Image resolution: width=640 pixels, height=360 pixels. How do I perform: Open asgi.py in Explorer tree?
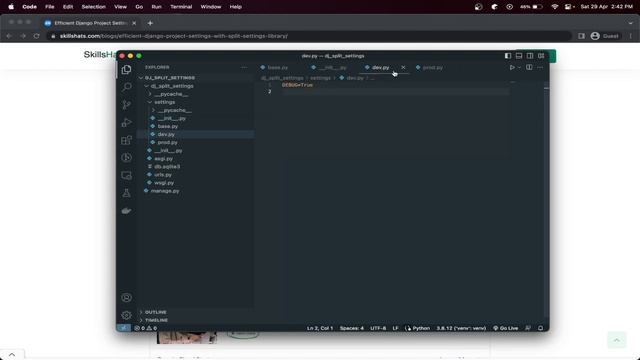click(x=163, y=159)
